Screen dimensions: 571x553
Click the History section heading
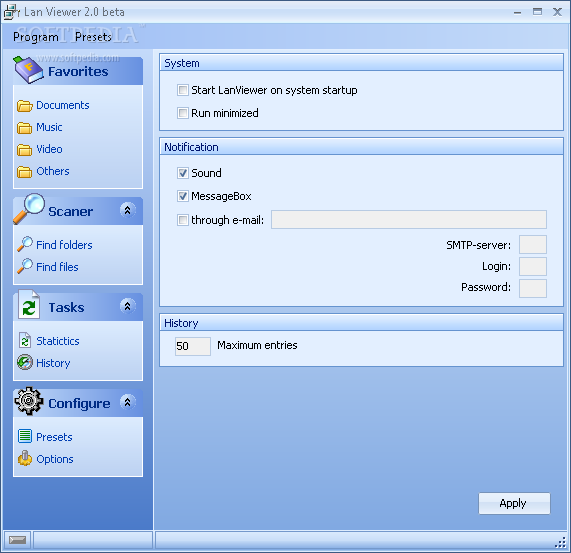pos(181,323)
